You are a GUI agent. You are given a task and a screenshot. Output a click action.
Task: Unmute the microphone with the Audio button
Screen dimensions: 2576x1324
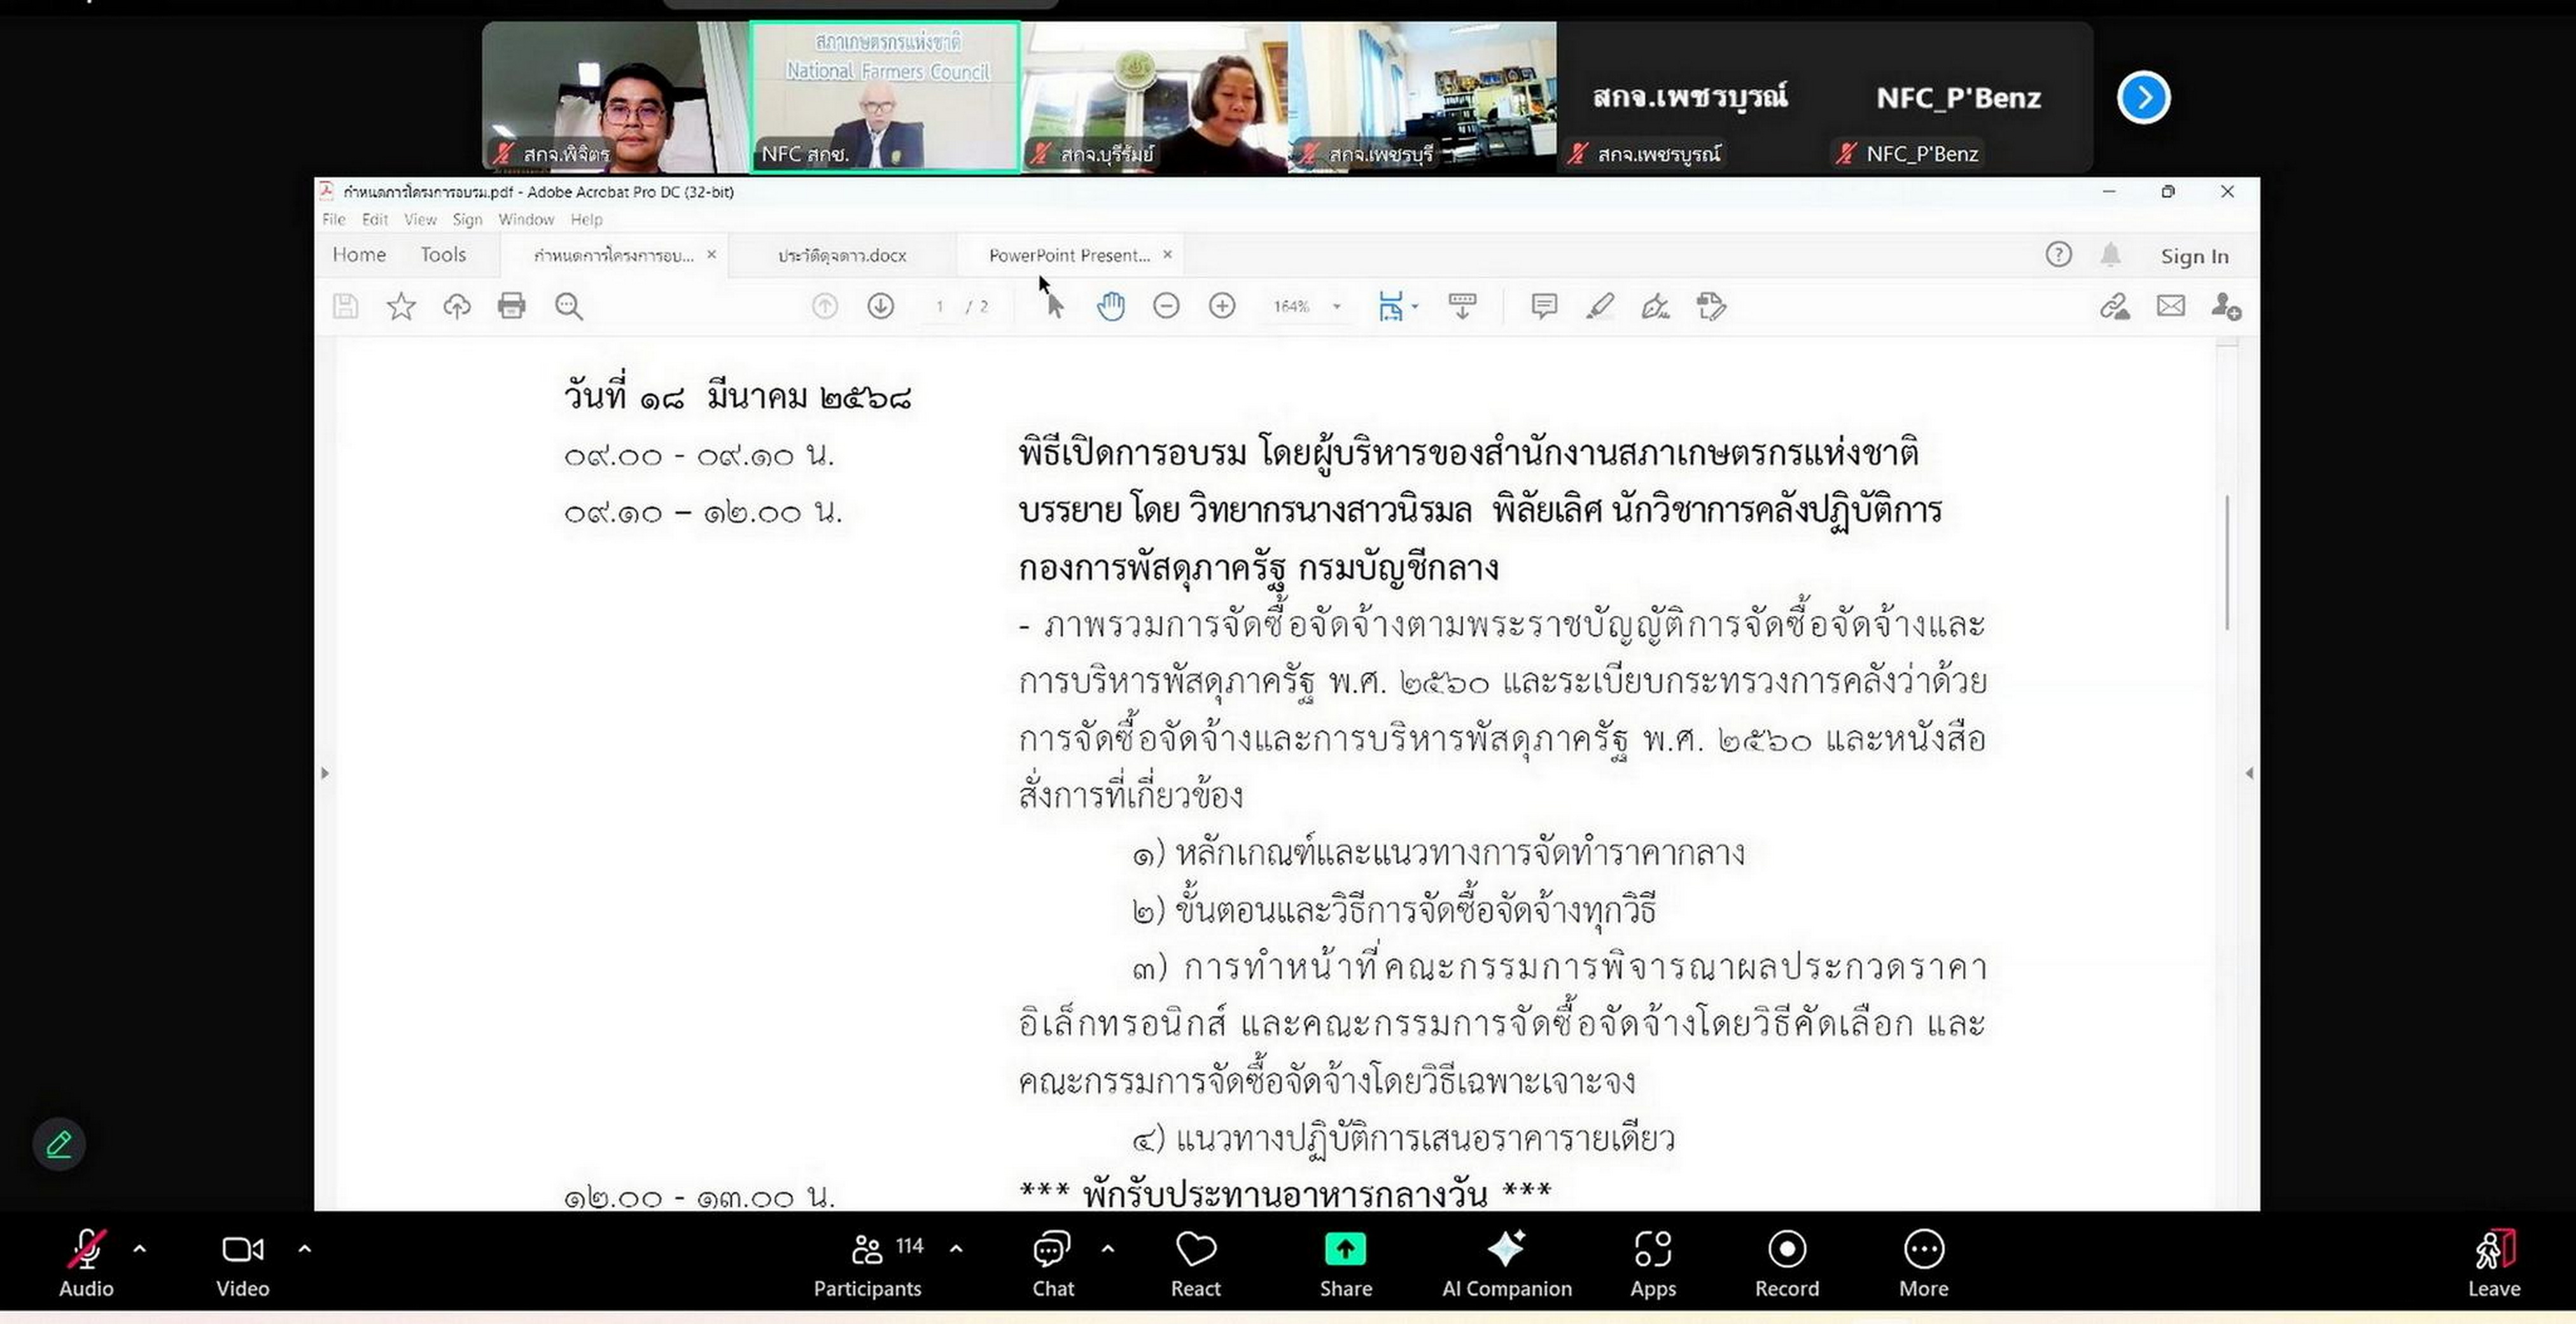pos(86,1264)
